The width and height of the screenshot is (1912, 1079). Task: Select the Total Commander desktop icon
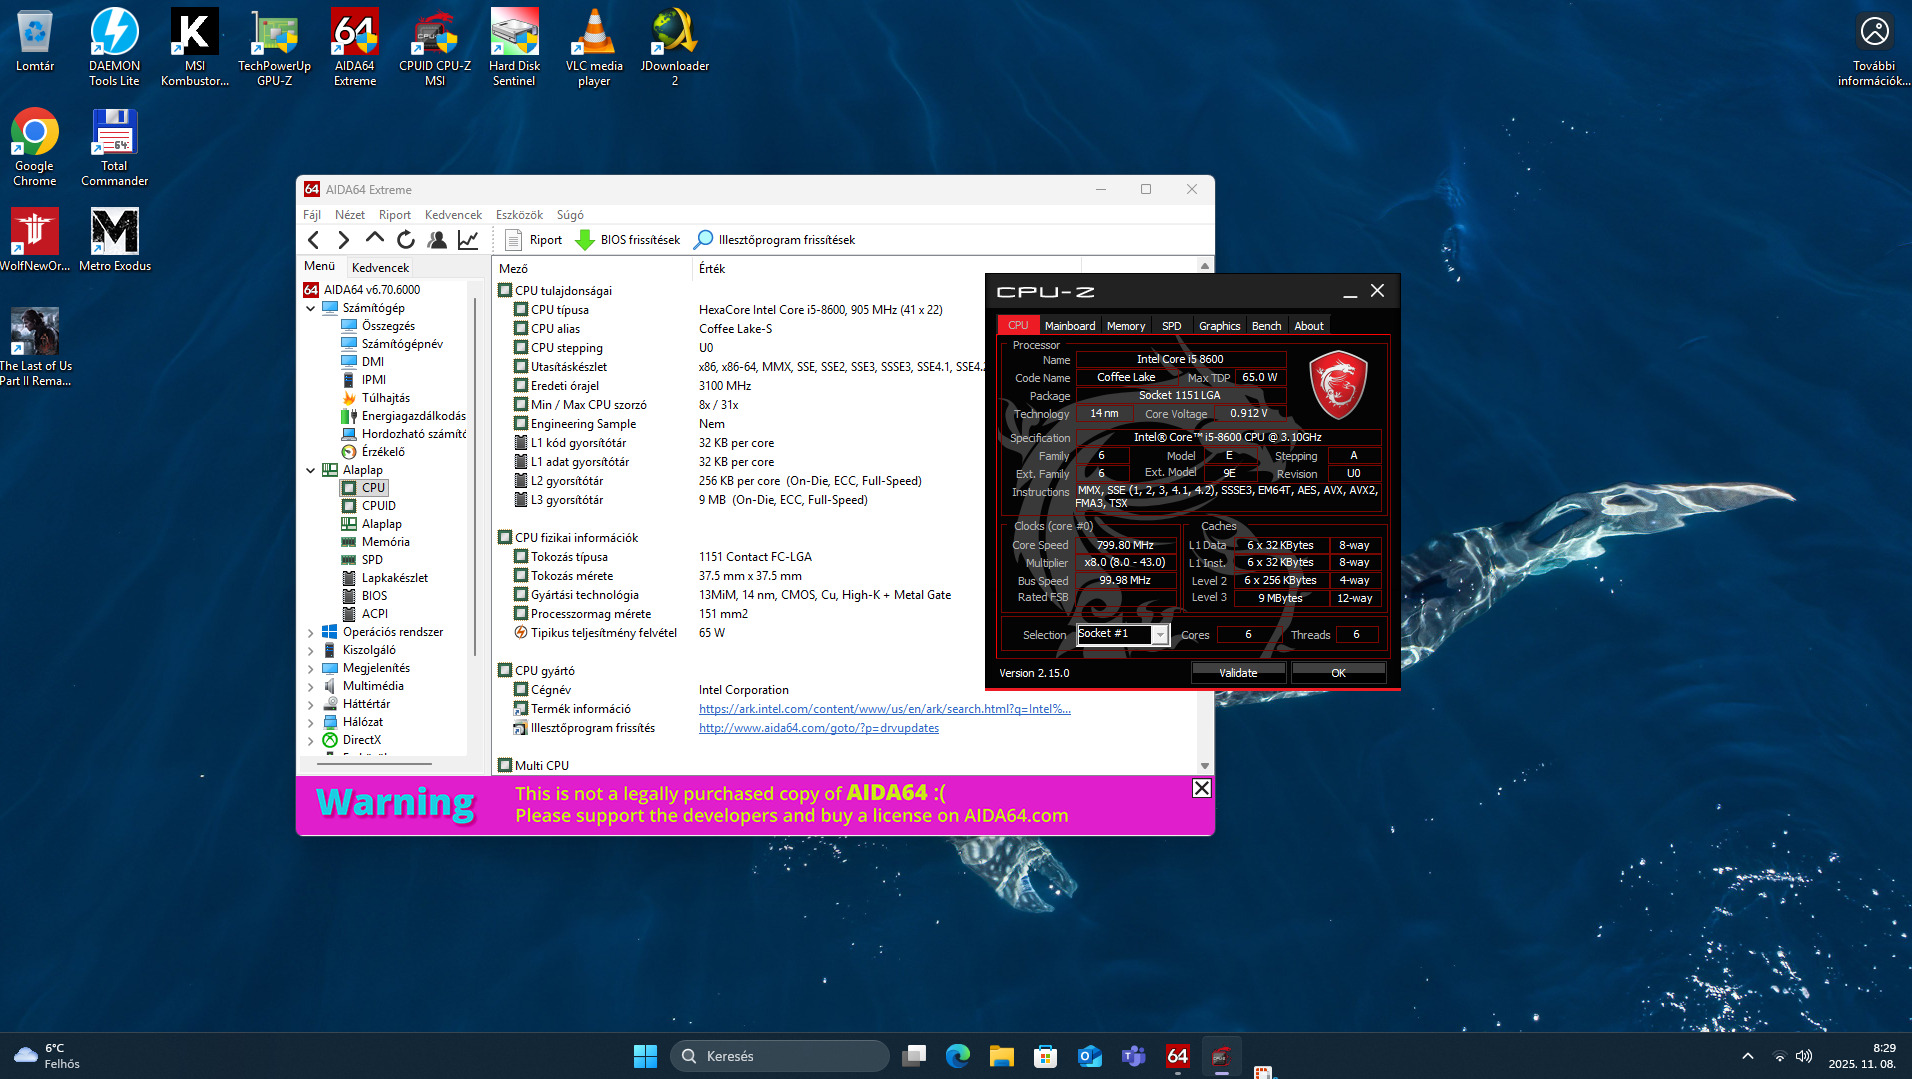[x=114, y=147]
